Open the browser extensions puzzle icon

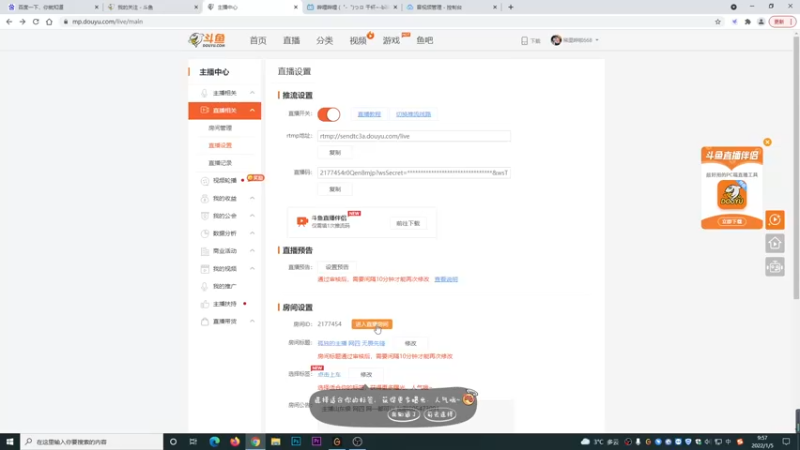[747, 21]
